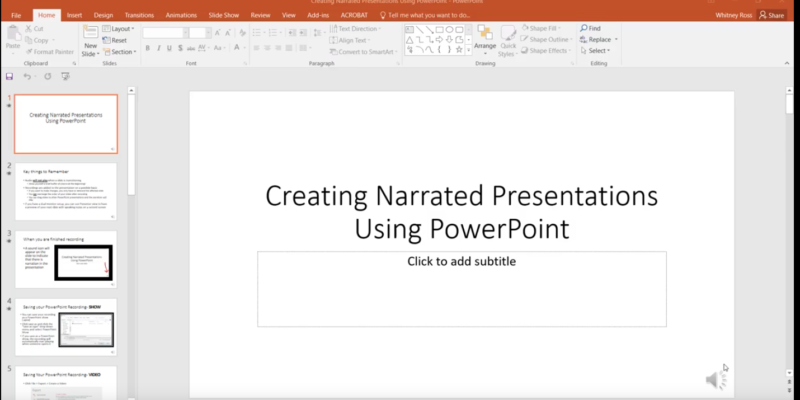The width and height of the screenshot is (800, 400).
Task: Select slide 3 thumbnail, When you are finished recording
Action: click(x=64, y=258)
